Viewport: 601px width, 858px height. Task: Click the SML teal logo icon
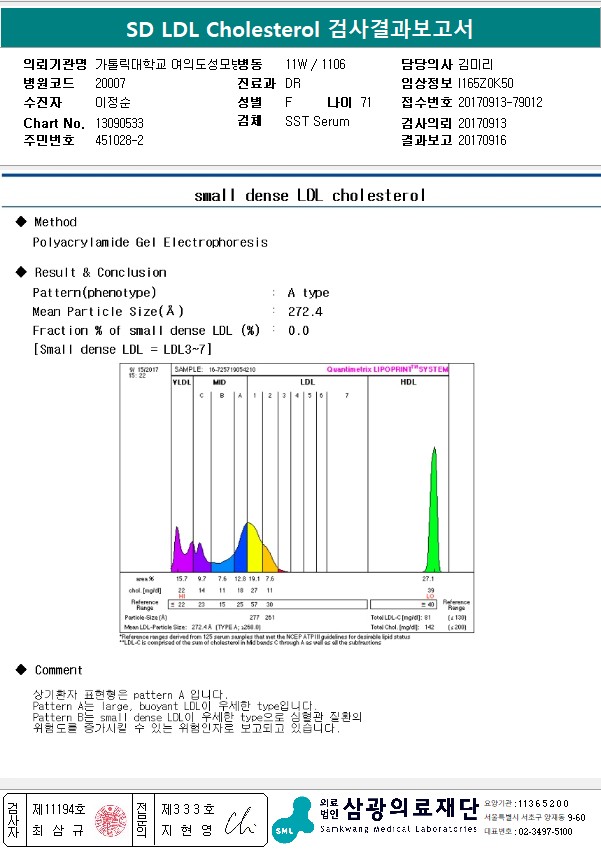[293, 820]
